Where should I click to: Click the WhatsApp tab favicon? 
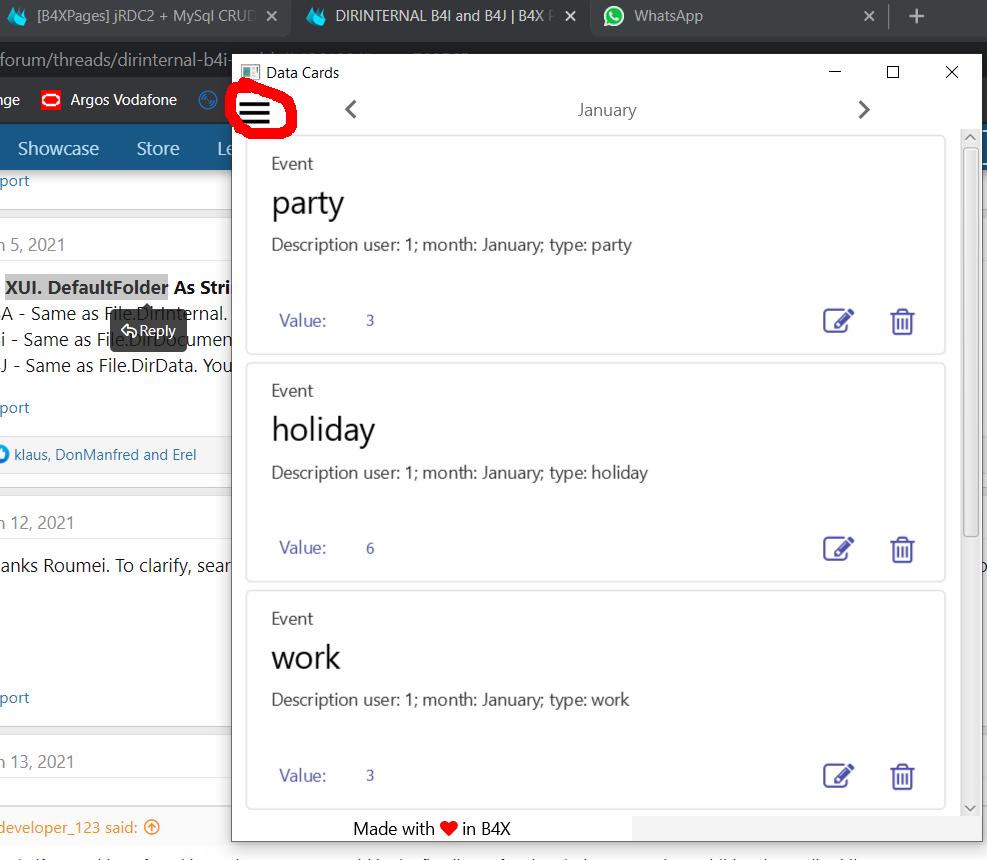pos(614,16)
